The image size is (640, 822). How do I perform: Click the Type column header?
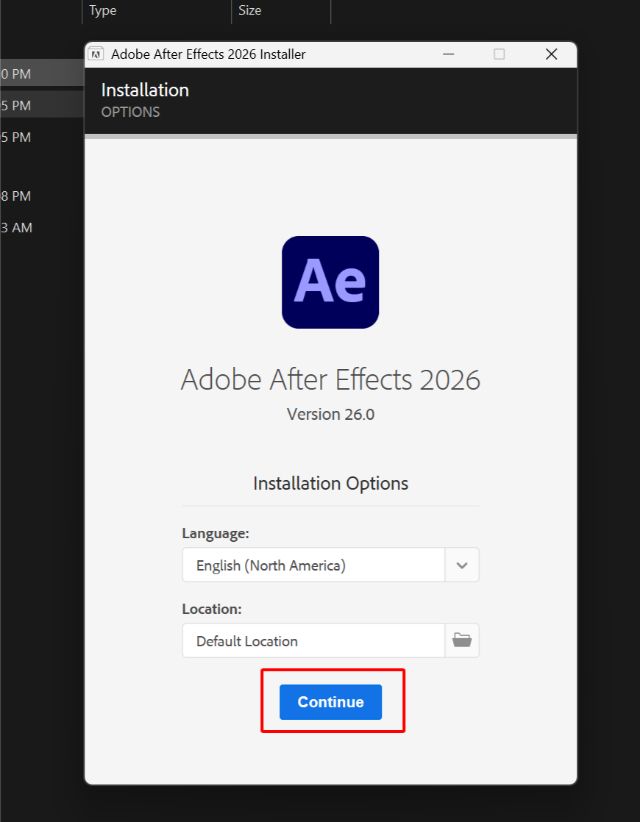[x=102, y=11]
